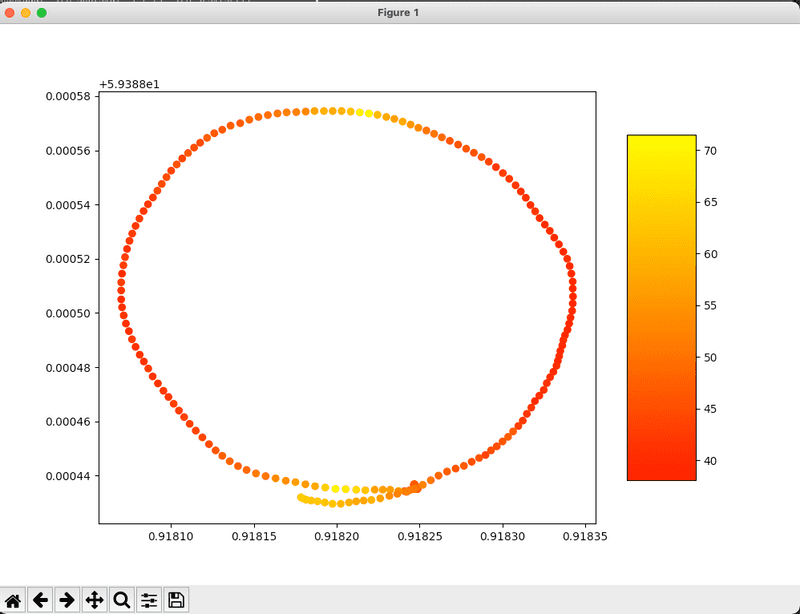Go back to previous view

[x=41, y=599]
